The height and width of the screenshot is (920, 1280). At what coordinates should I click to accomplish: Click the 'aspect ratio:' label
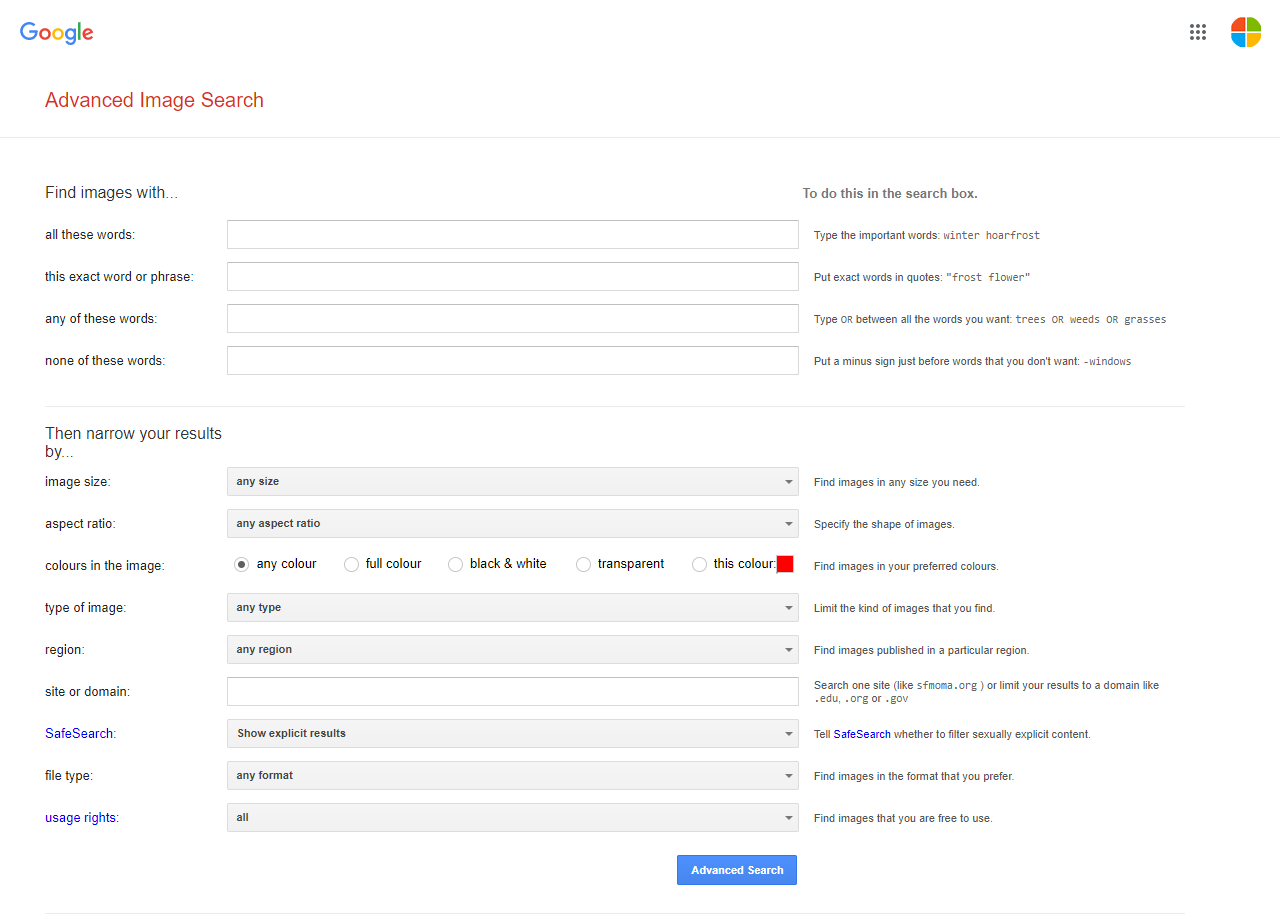(80, 523)
